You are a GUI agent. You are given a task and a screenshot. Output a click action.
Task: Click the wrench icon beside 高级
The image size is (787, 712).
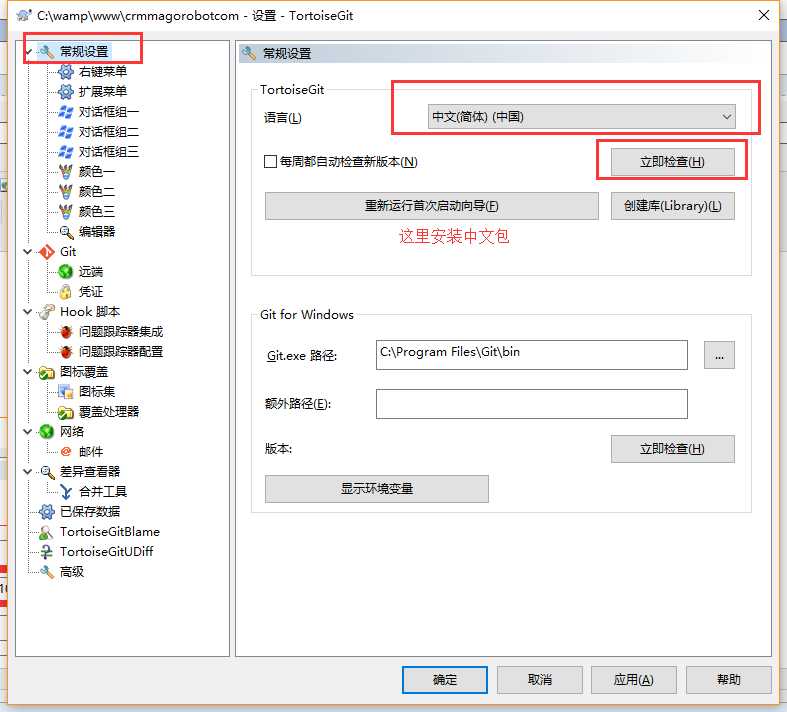47,572
